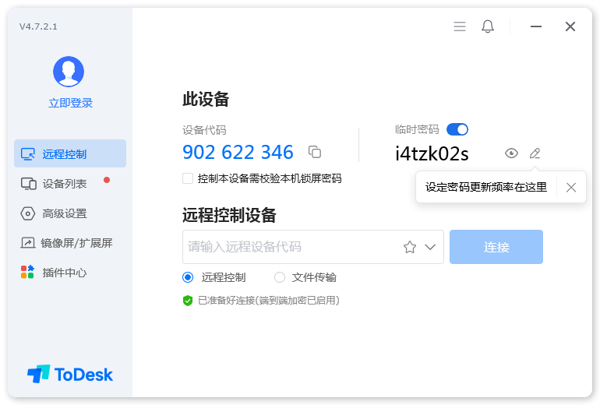
Task: Click the user avatar icon
Action: point(69,71)
